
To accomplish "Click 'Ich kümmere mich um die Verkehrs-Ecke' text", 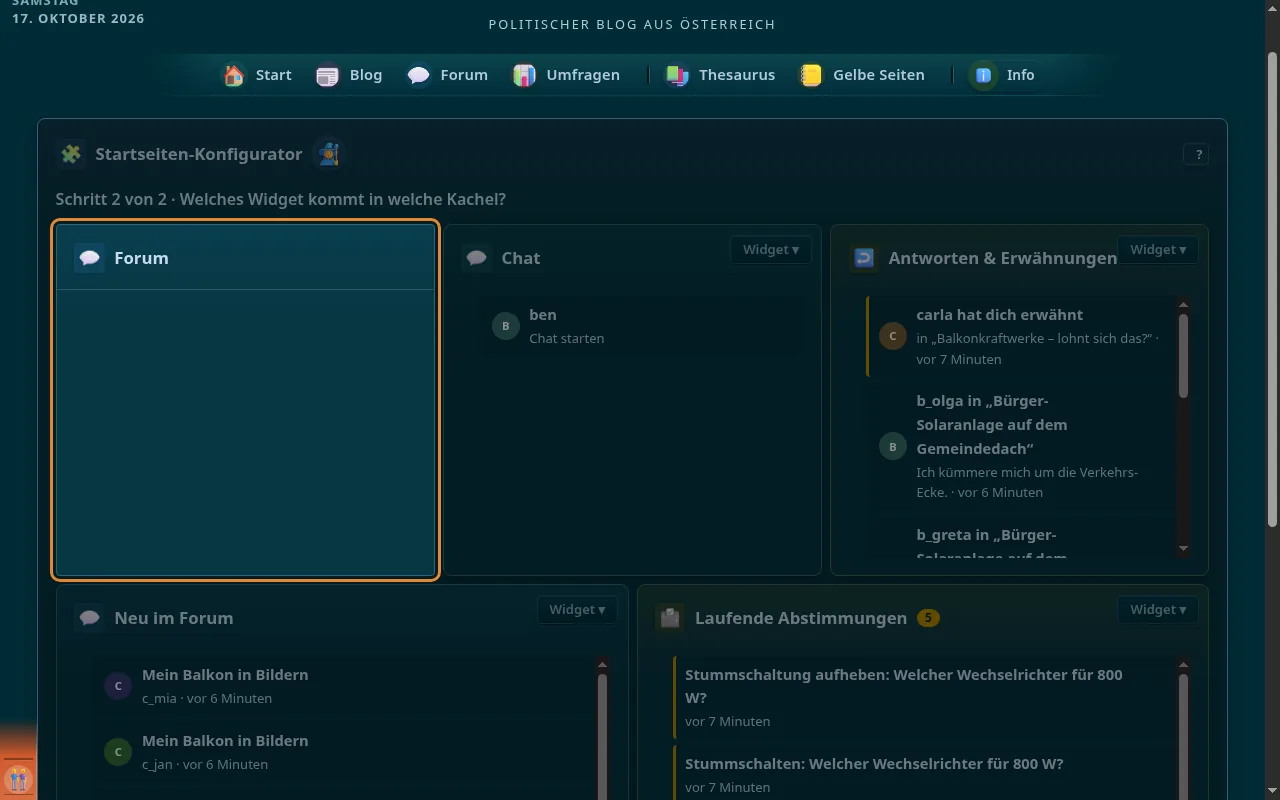I will pyautogui.click(x=1027, y=482).
